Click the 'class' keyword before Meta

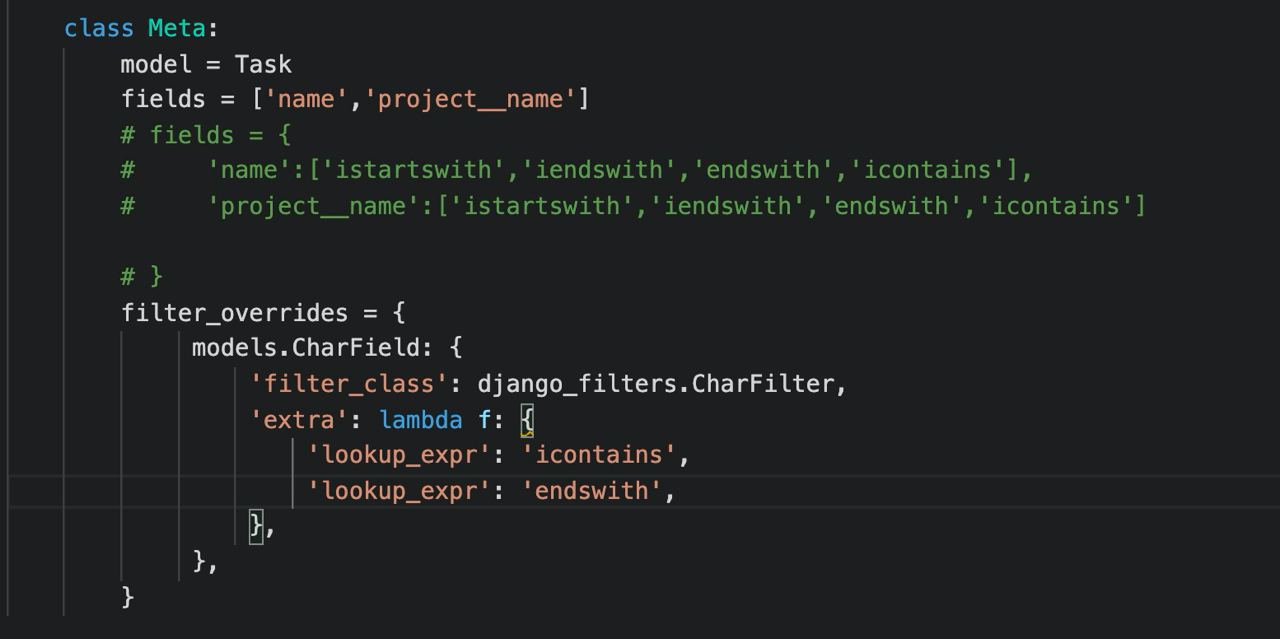pyautogui.click(x=99, y=28)
